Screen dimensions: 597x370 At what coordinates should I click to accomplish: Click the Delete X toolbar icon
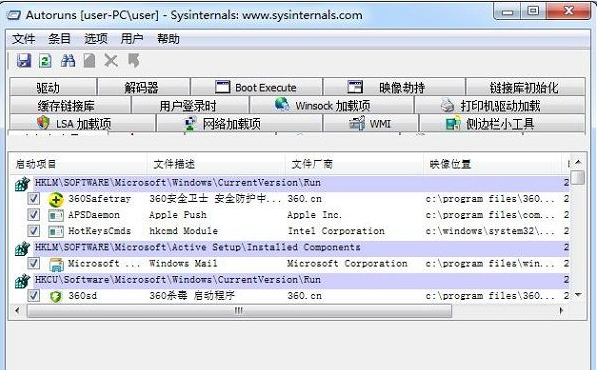click(111, 61)
